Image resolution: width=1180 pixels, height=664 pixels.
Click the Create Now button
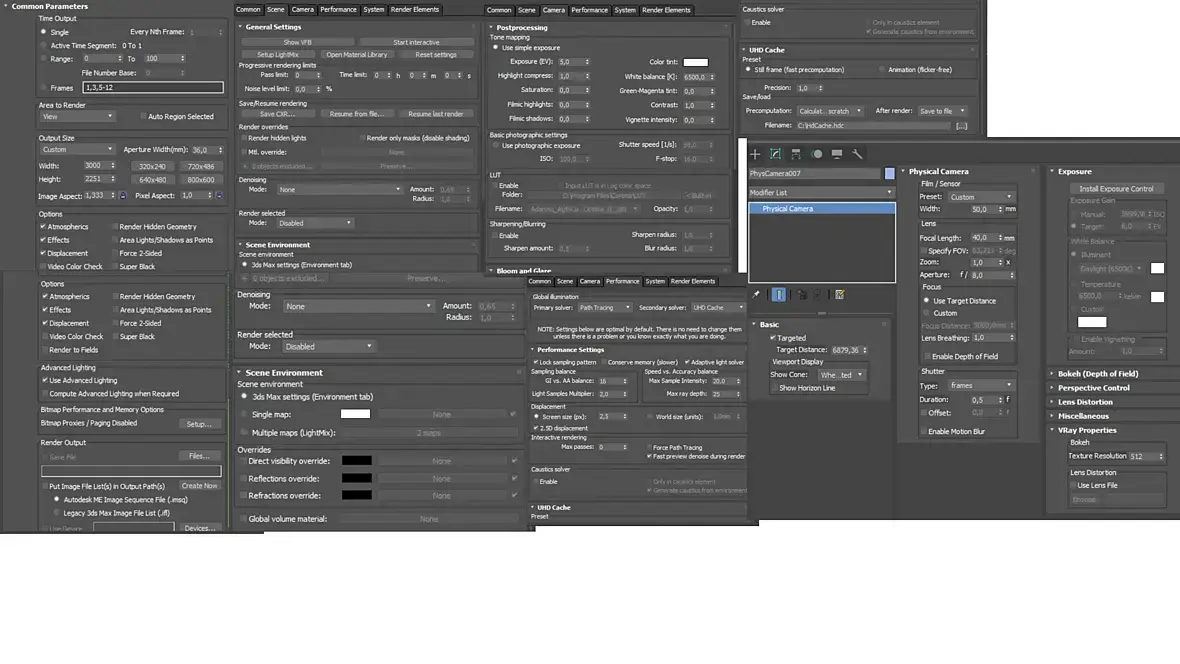click(199, 486)
